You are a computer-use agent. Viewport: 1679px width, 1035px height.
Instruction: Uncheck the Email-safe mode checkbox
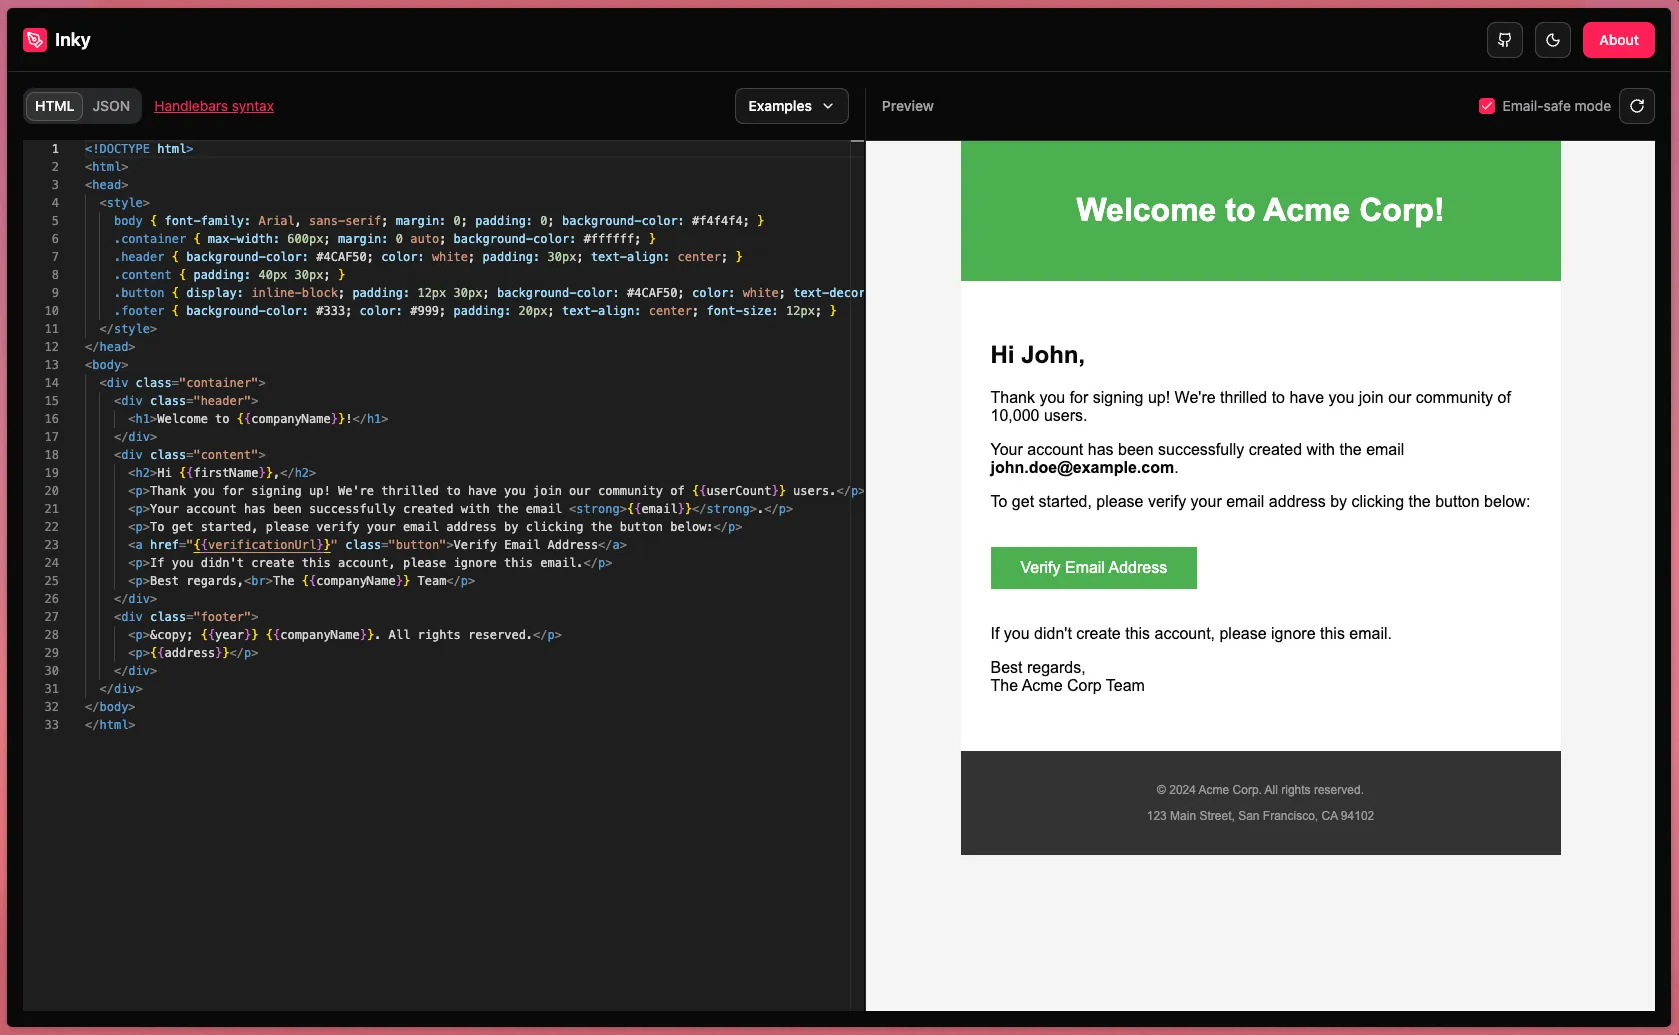point(1487,106)
